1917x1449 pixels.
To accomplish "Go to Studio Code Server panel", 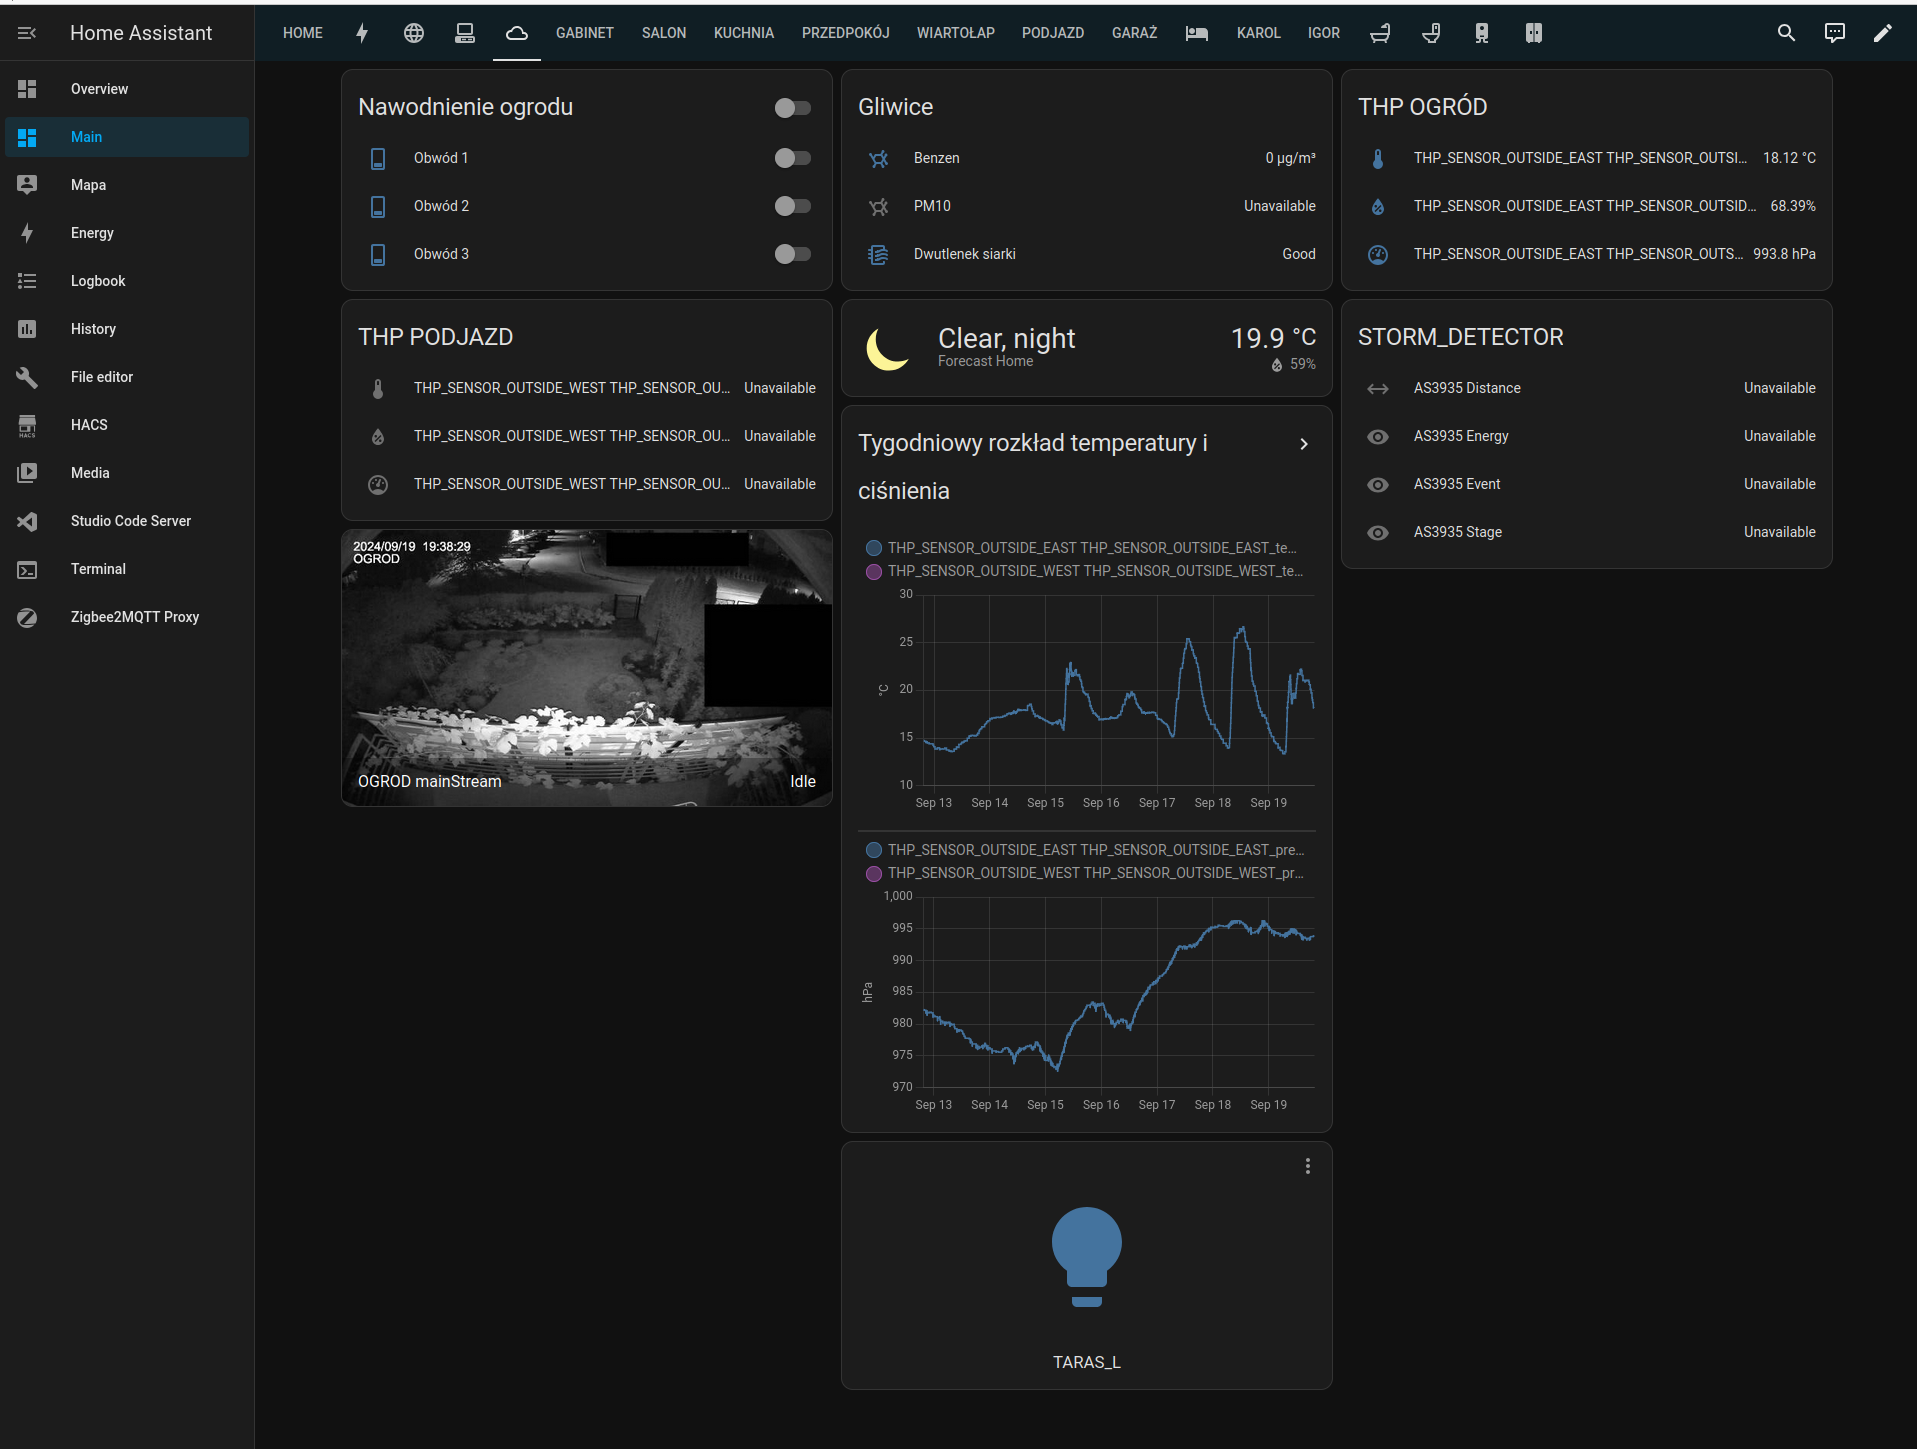I will (x=130, y=521).
